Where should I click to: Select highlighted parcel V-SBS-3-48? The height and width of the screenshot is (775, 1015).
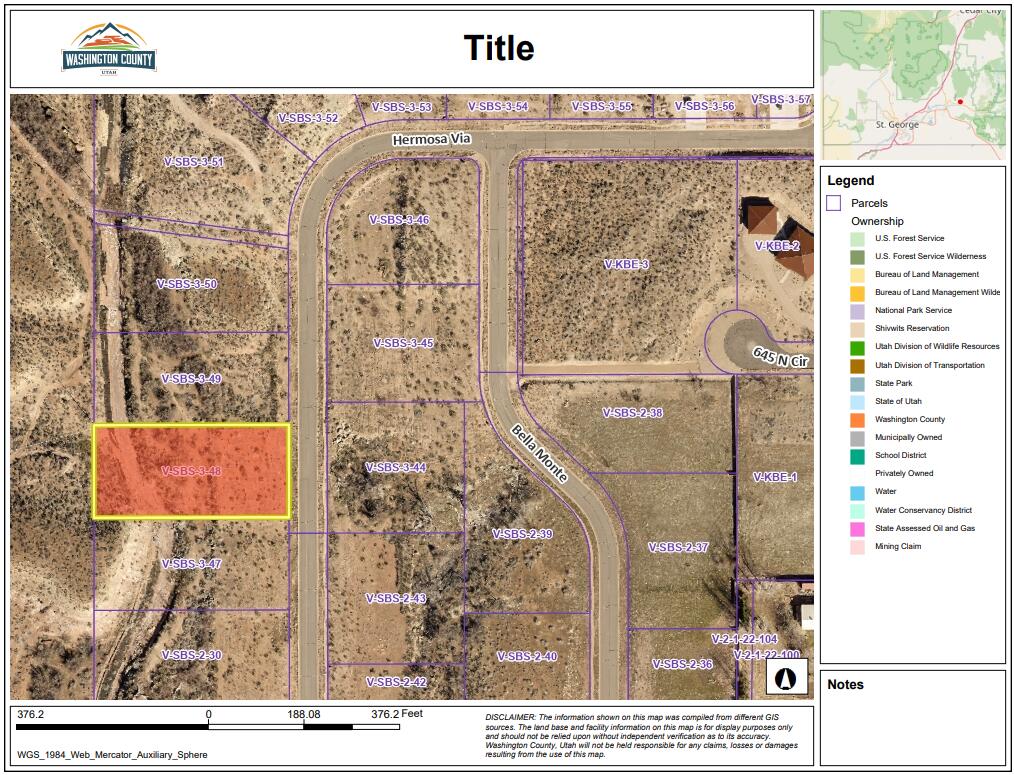(x=191, y=471)
